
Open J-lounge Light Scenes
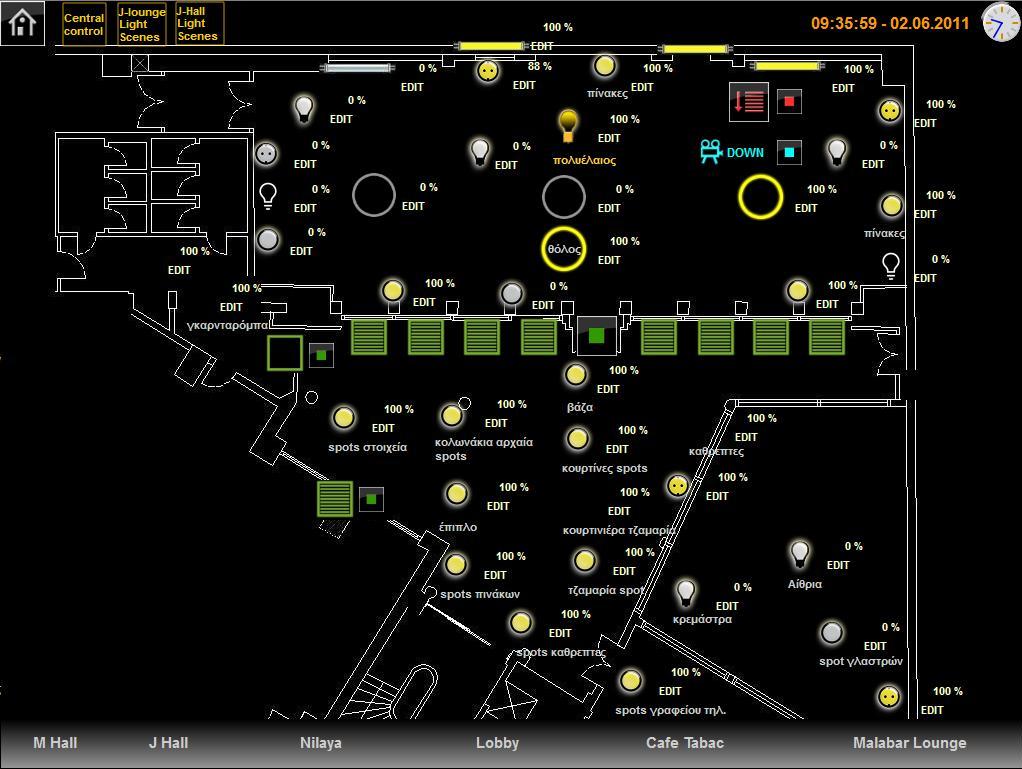click(142, 24)
